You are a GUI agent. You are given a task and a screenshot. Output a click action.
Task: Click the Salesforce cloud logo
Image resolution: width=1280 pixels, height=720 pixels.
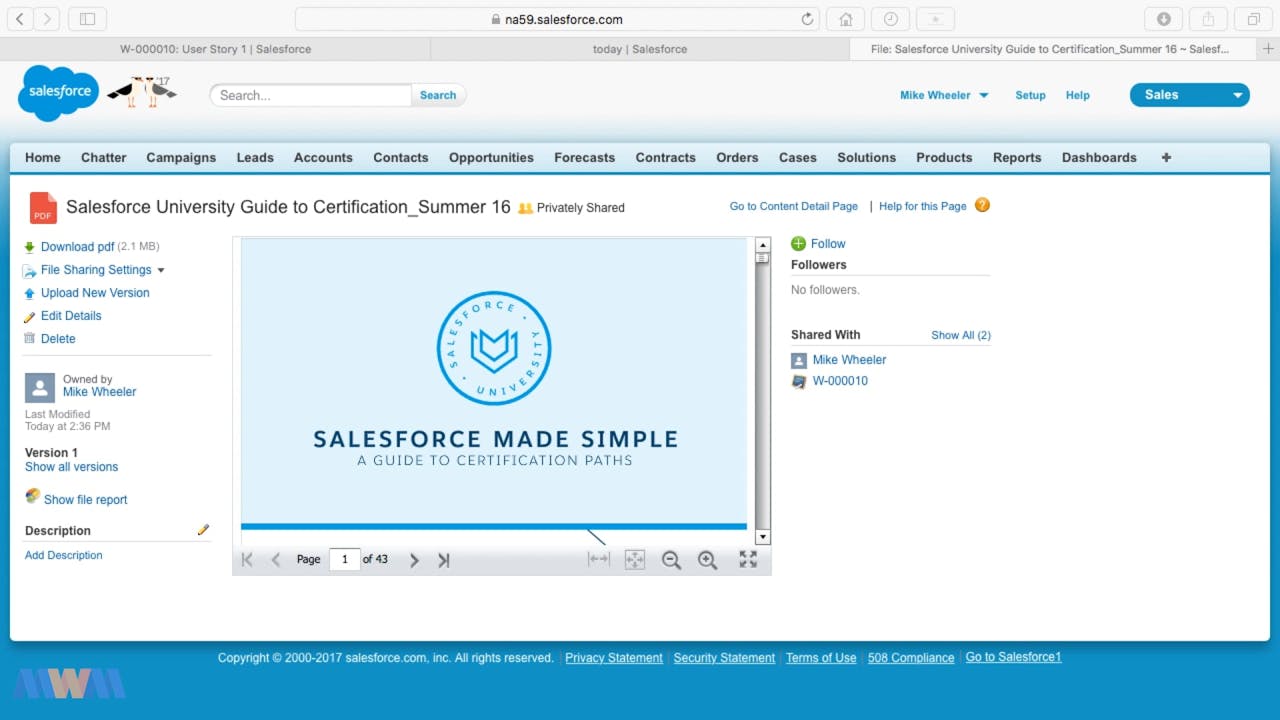[x=59, y=92]
